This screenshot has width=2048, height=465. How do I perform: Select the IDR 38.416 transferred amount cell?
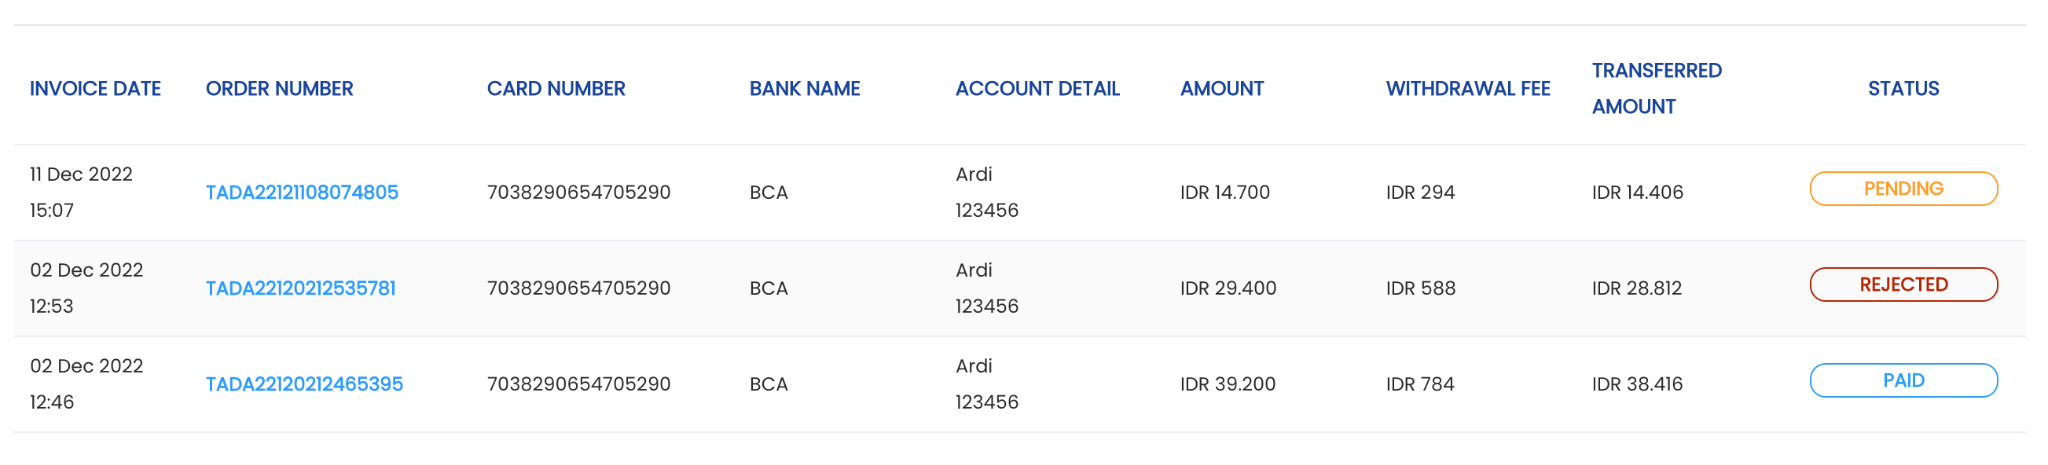(1637, 384)
